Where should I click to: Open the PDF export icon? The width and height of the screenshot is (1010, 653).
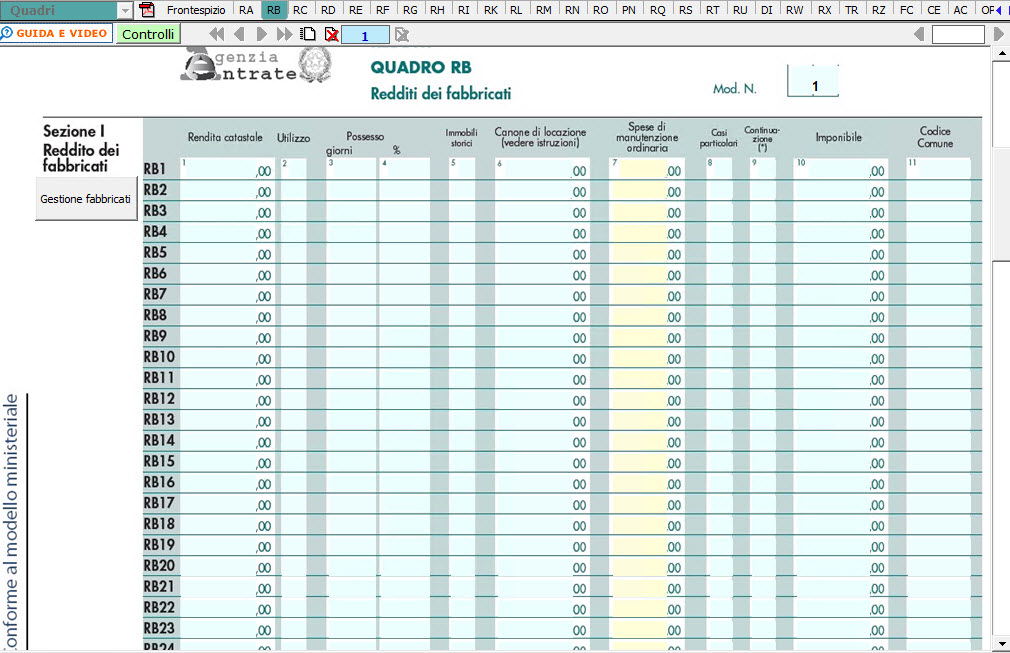147,10
